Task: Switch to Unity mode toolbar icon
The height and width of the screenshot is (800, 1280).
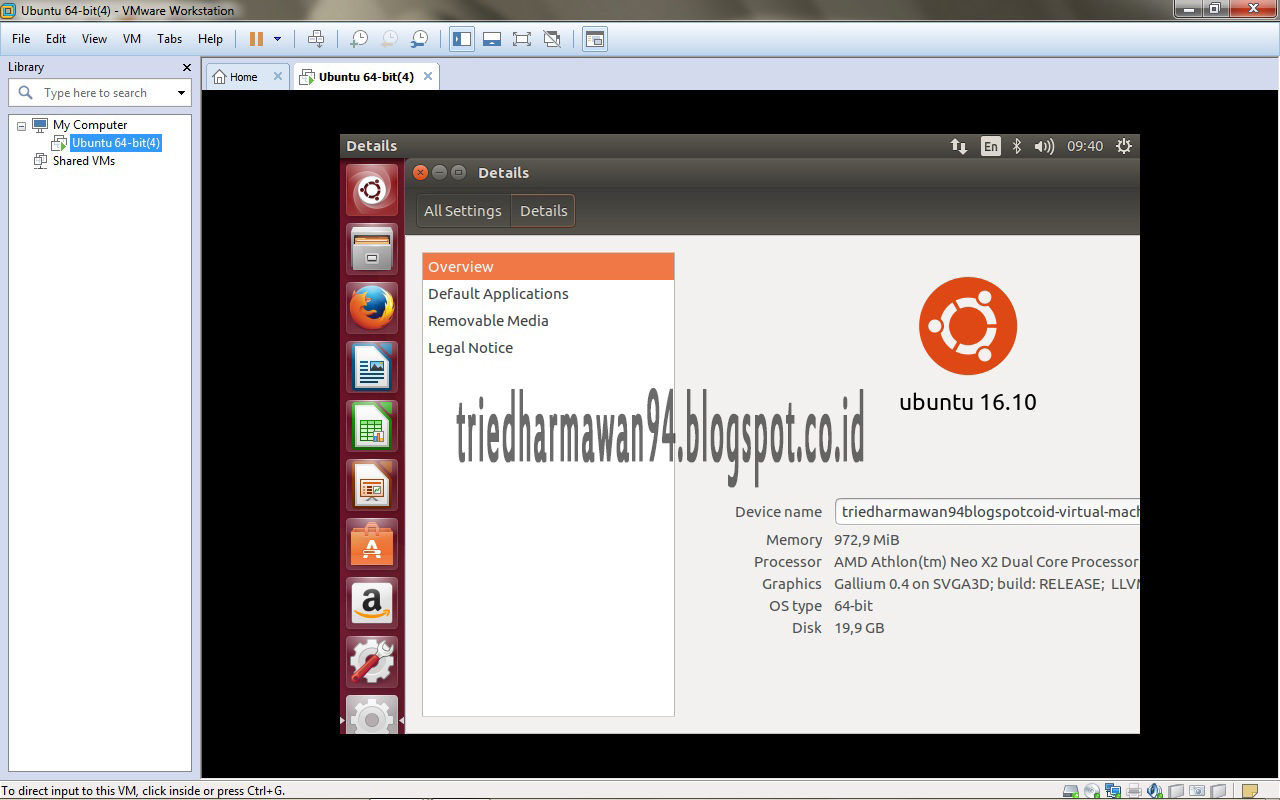Action: [x=552, y=39]
